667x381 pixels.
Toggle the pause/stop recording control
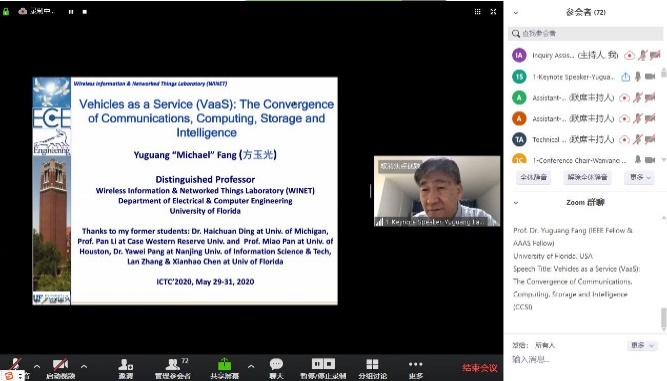(x=323, y=364)
